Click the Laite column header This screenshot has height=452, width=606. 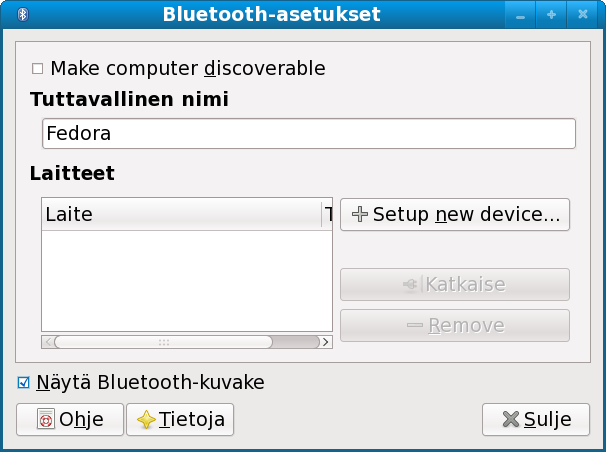(180, 214)
